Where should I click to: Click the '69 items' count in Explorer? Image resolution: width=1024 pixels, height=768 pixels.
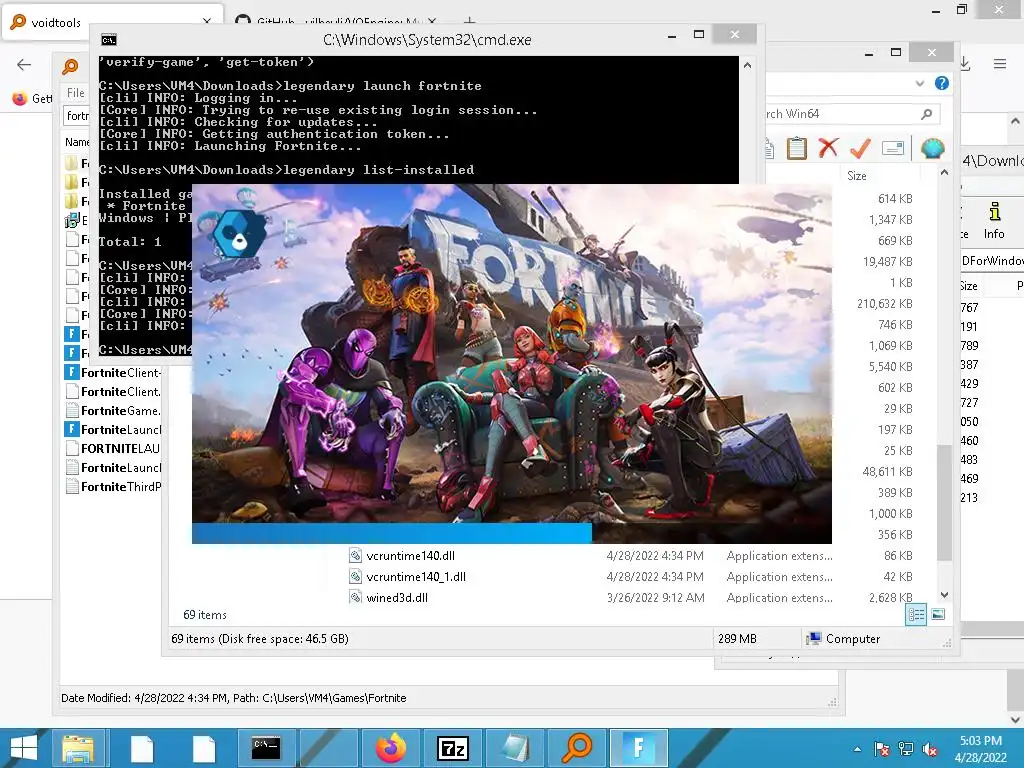click(x=204, y=615)
